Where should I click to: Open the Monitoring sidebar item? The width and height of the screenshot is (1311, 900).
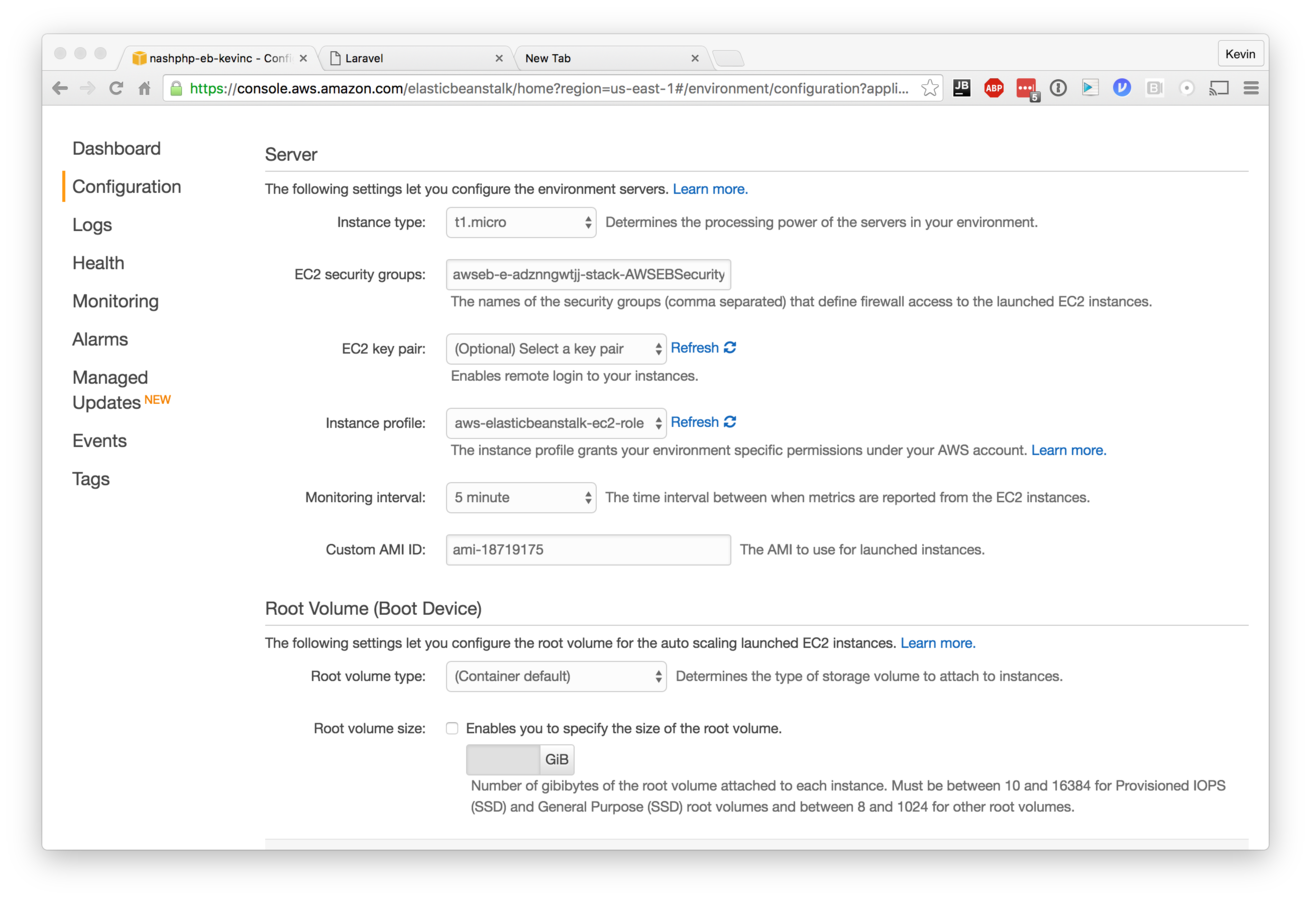click(115, 301)
